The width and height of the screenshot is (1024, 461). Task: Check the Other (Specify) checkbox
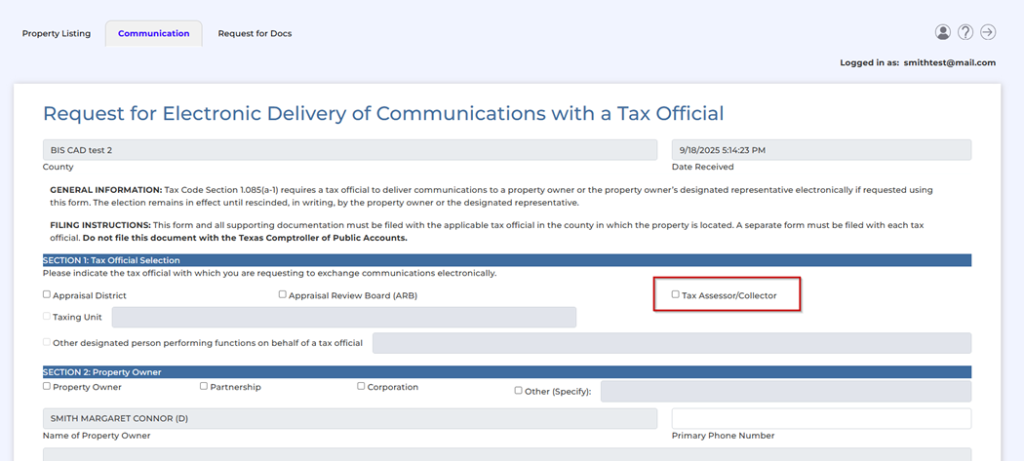click(x=518, y=390)
